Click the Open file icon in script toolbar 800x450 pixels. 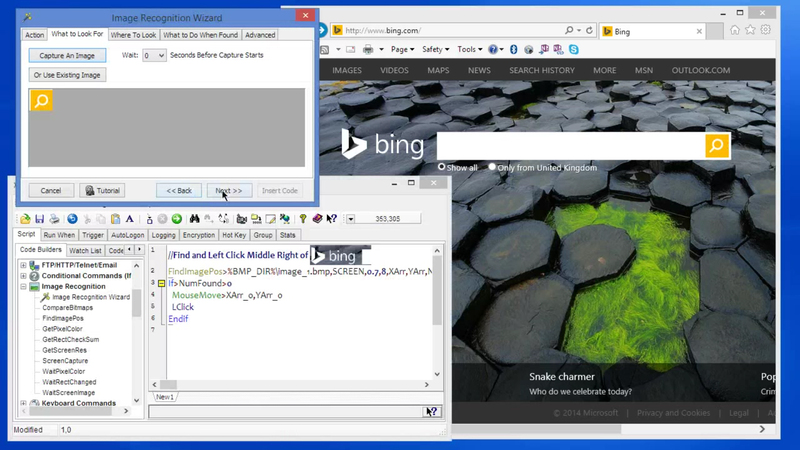[25, 219]
